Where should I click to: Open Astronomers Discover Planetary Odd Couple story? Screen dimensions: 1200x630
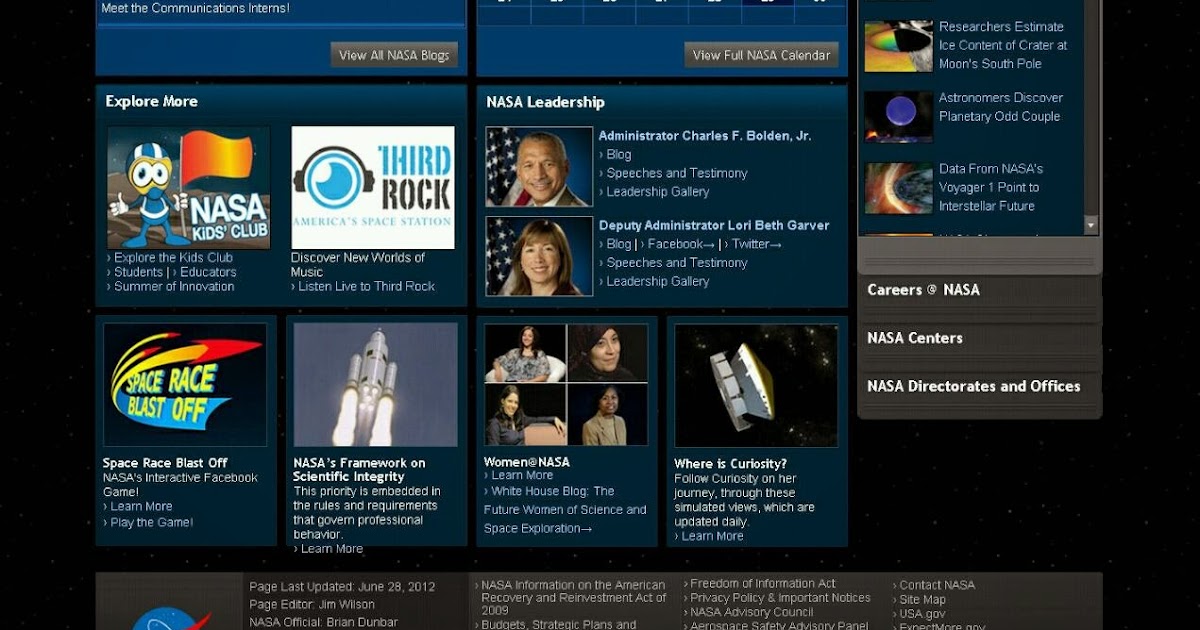pos(1001,107)
